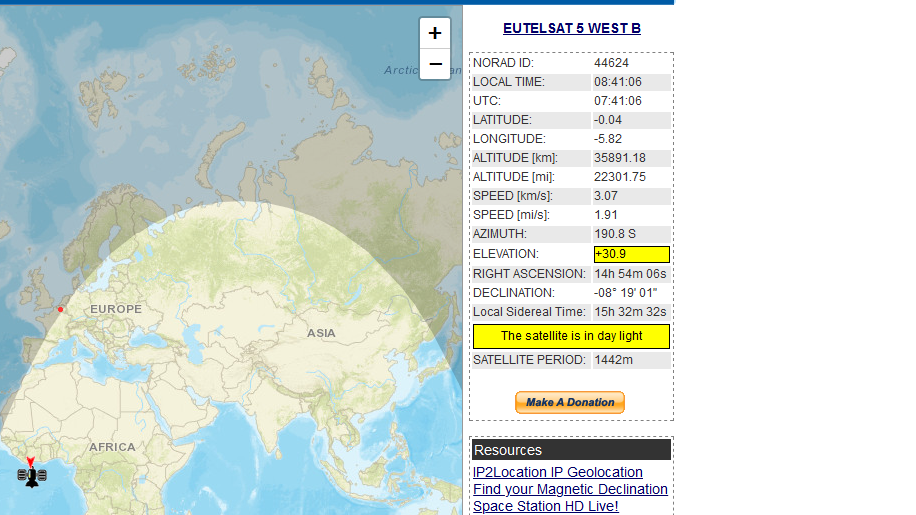Click the satellite icon near Africa
Viewport: 916px width, 515px height.
pyautogui.click(x=32, y=476)
